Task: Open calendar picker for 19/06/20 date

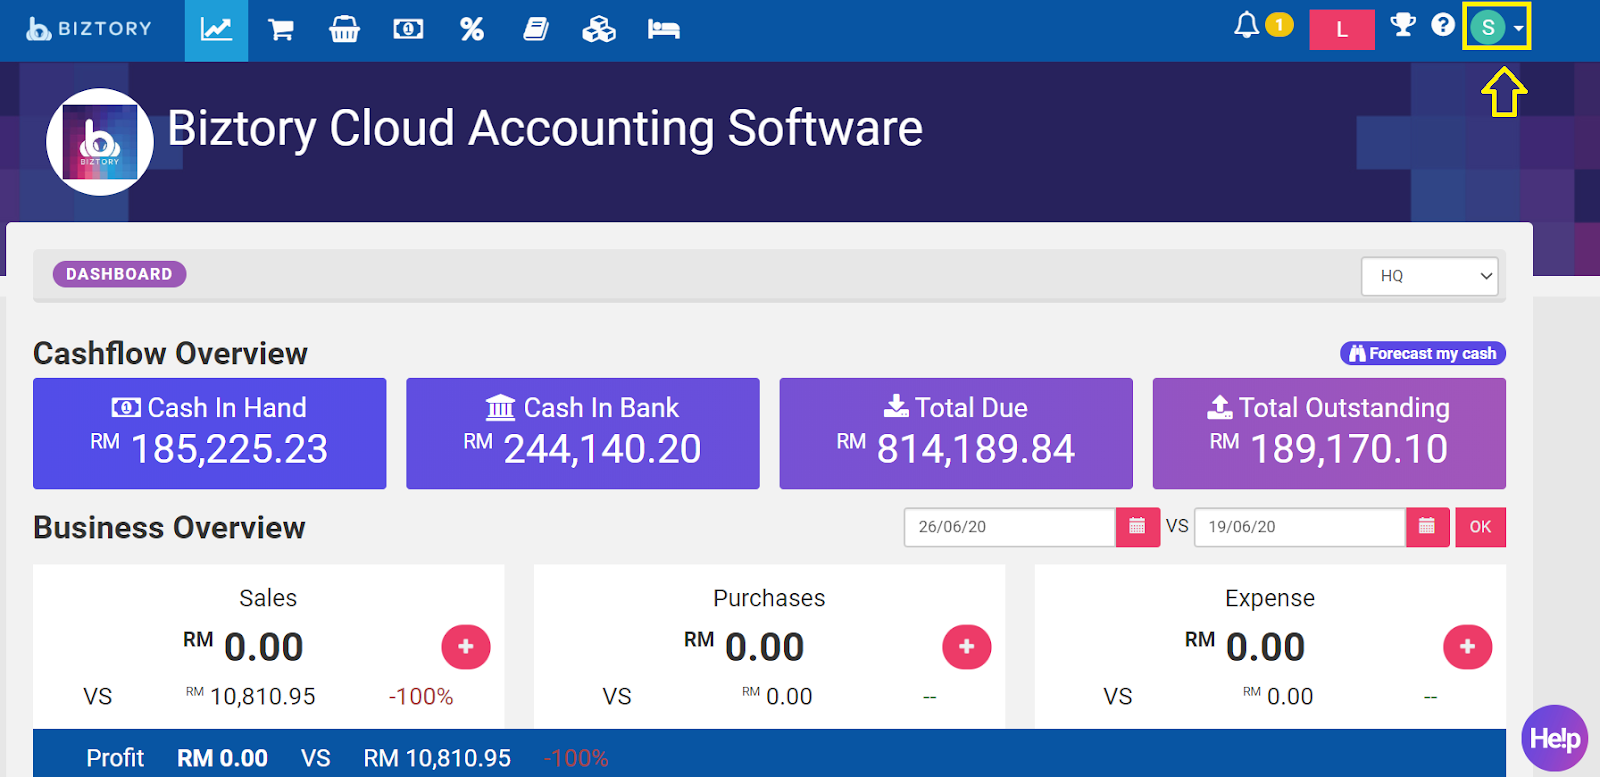Action: [x=1427, y=527]
